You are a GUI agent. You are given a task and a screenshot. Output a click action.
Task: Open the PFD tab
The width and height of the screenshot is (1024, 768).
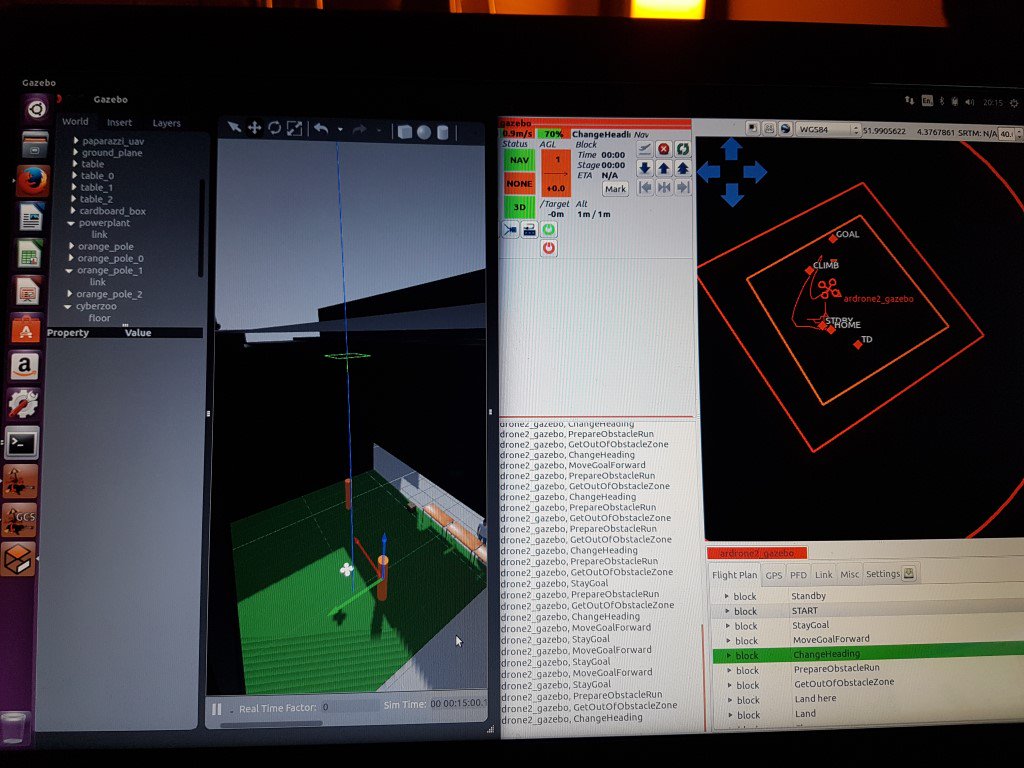coord(798,575)
